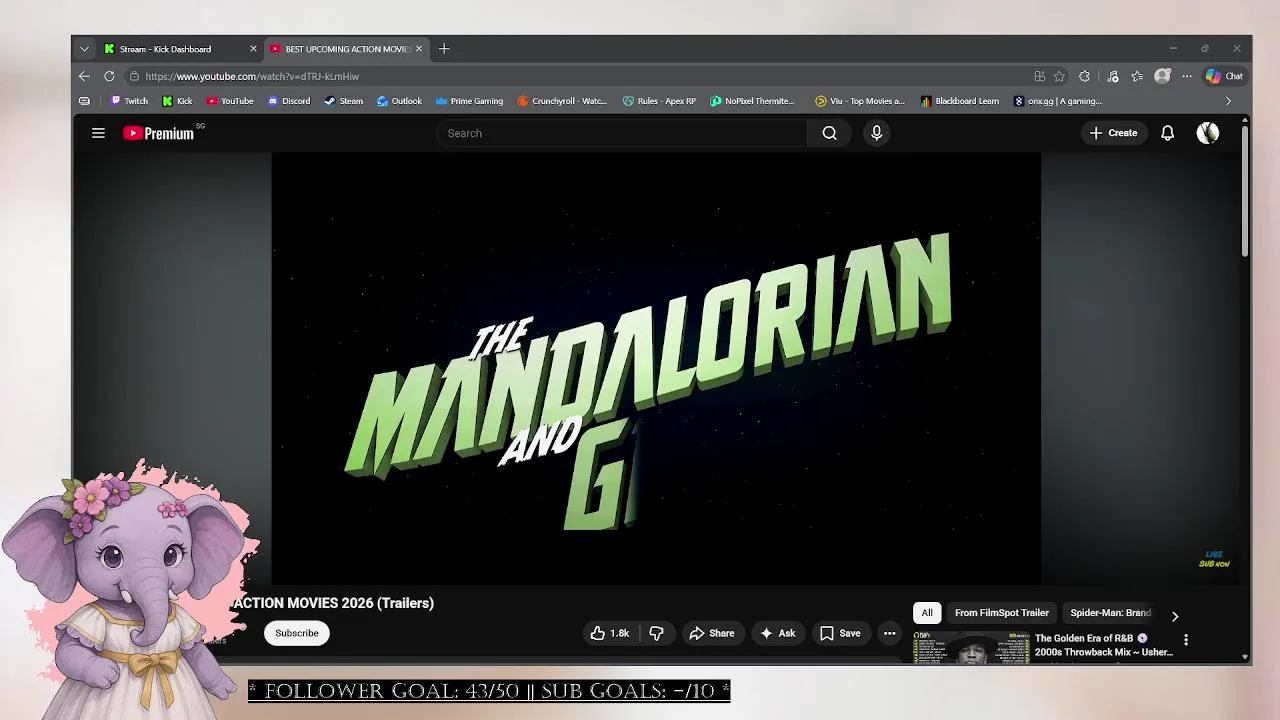The image size is (1280, 720).
Task: Close the Kick Dashboard tab
Action: coord(253,49)
